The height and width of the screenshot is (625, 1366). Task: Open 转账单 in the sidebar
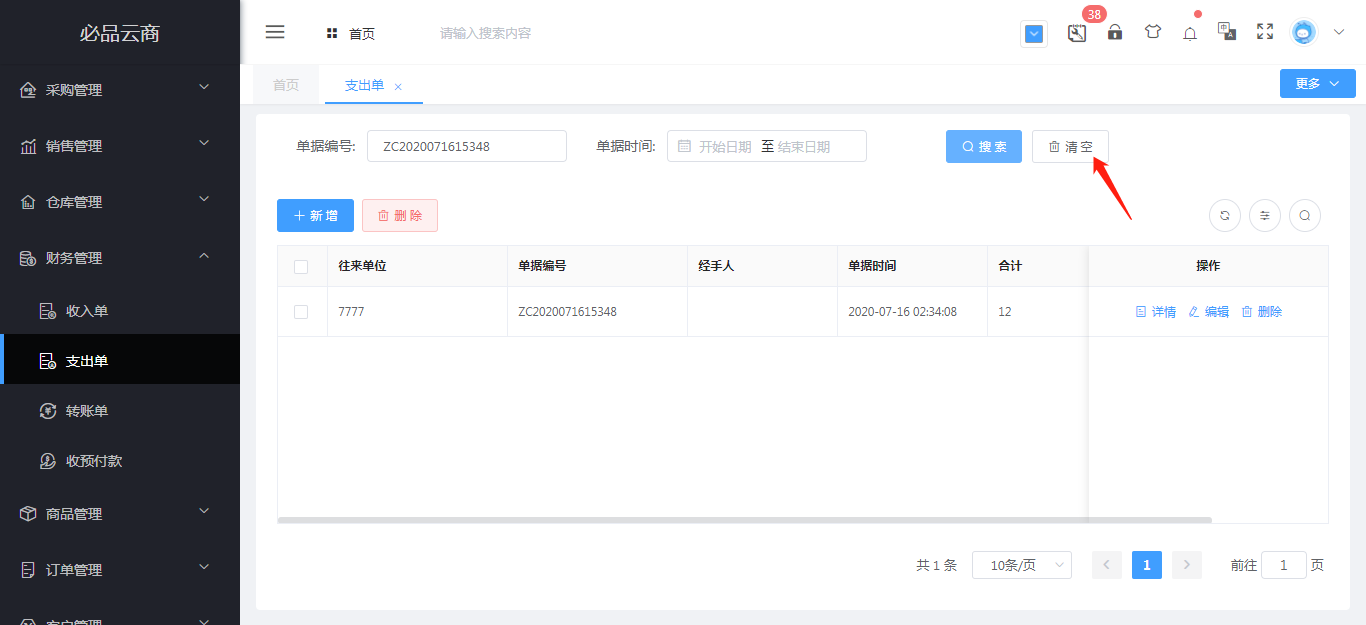(x=120, y=411)
